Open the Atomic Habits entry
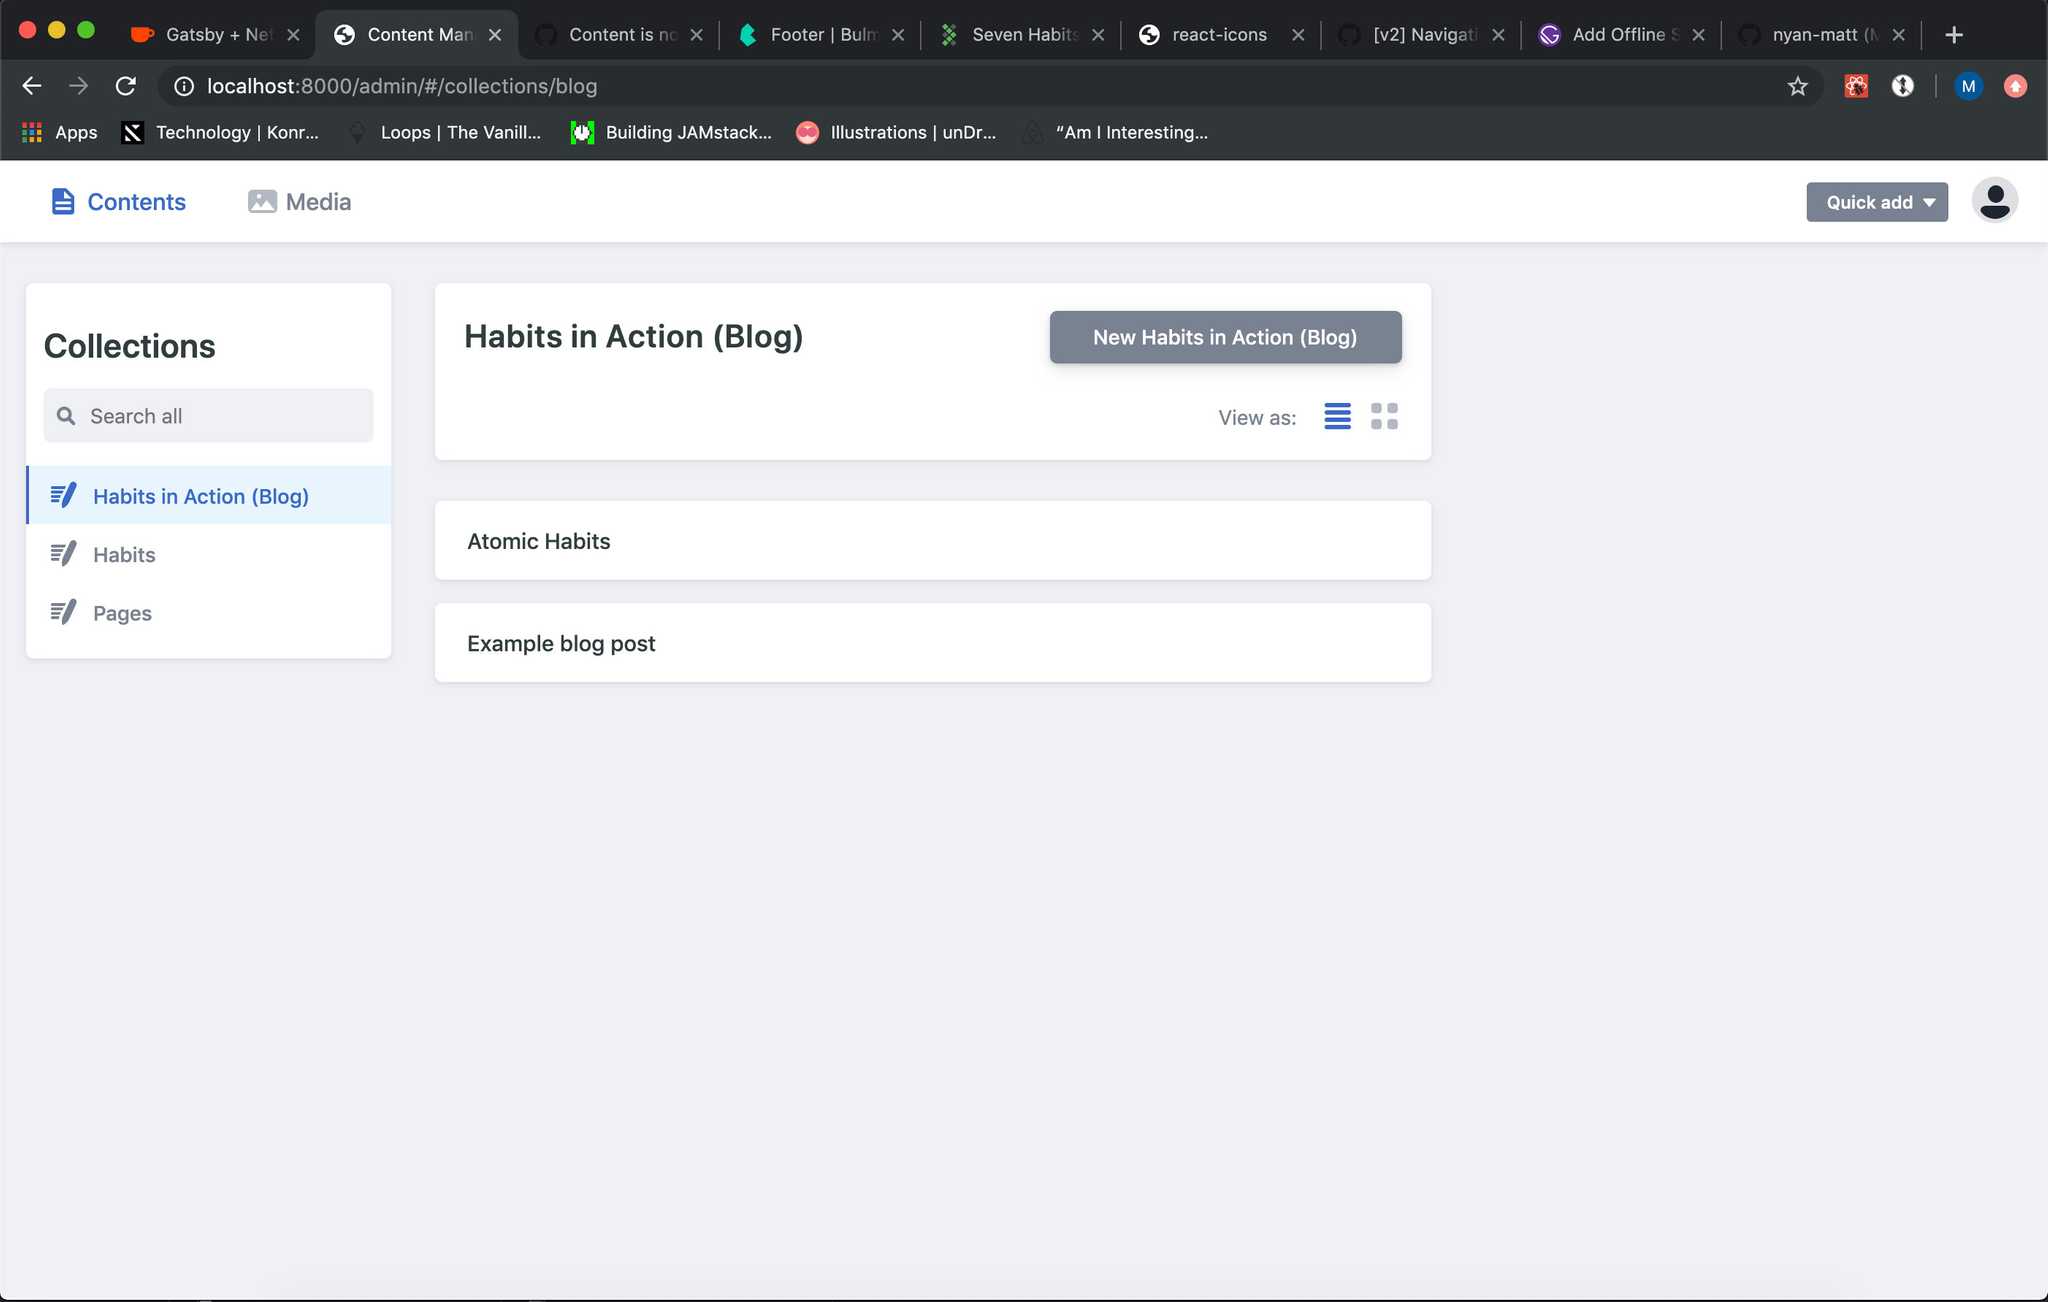2048x1302 pixels. (x=932, y=541)
